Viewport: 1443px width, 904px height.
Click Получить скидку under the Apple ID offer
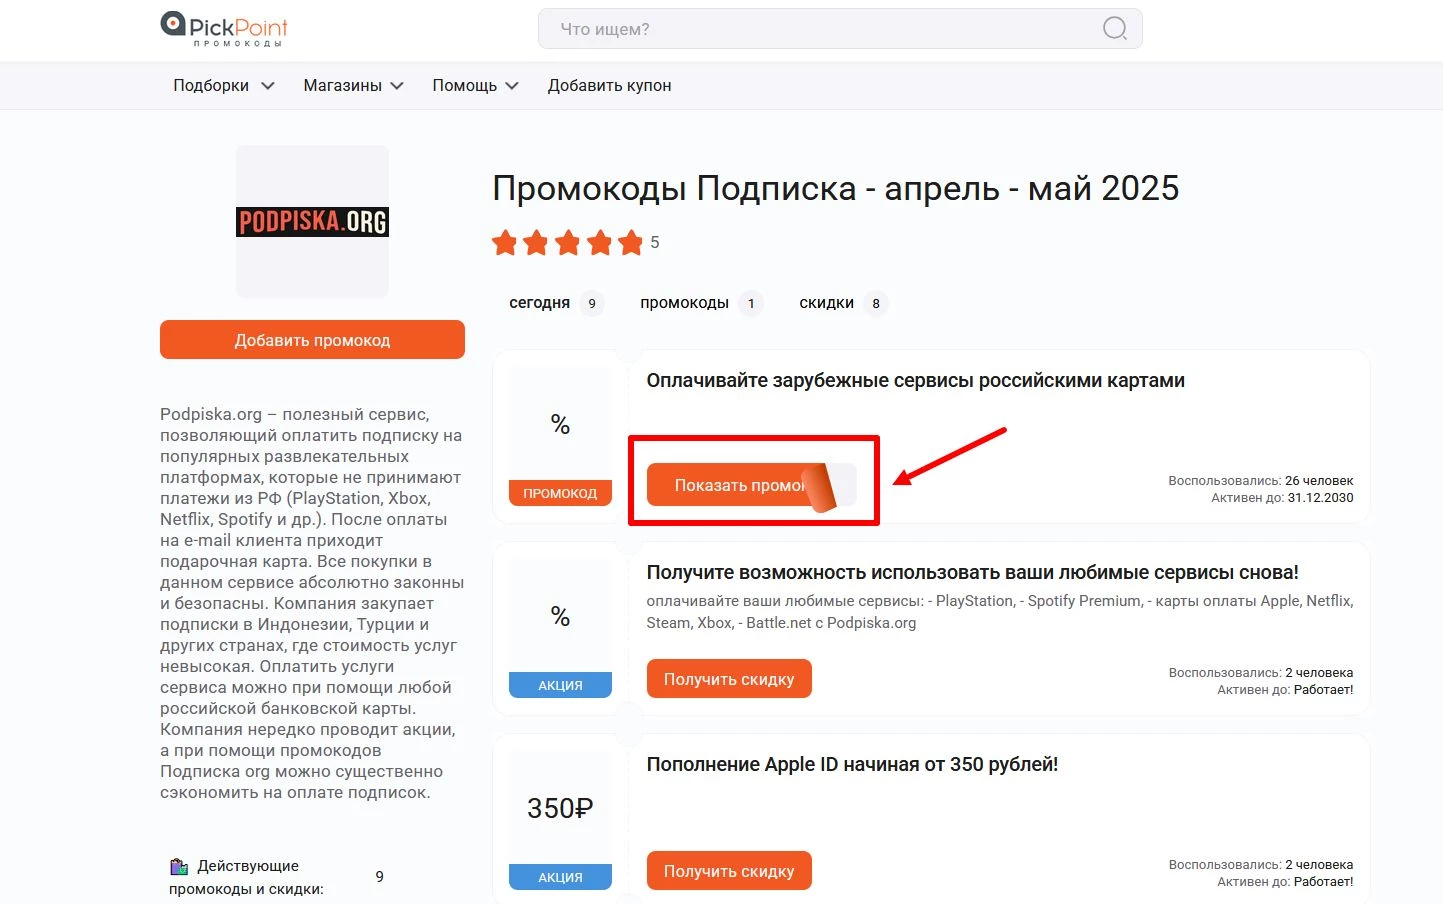[729, 871]
